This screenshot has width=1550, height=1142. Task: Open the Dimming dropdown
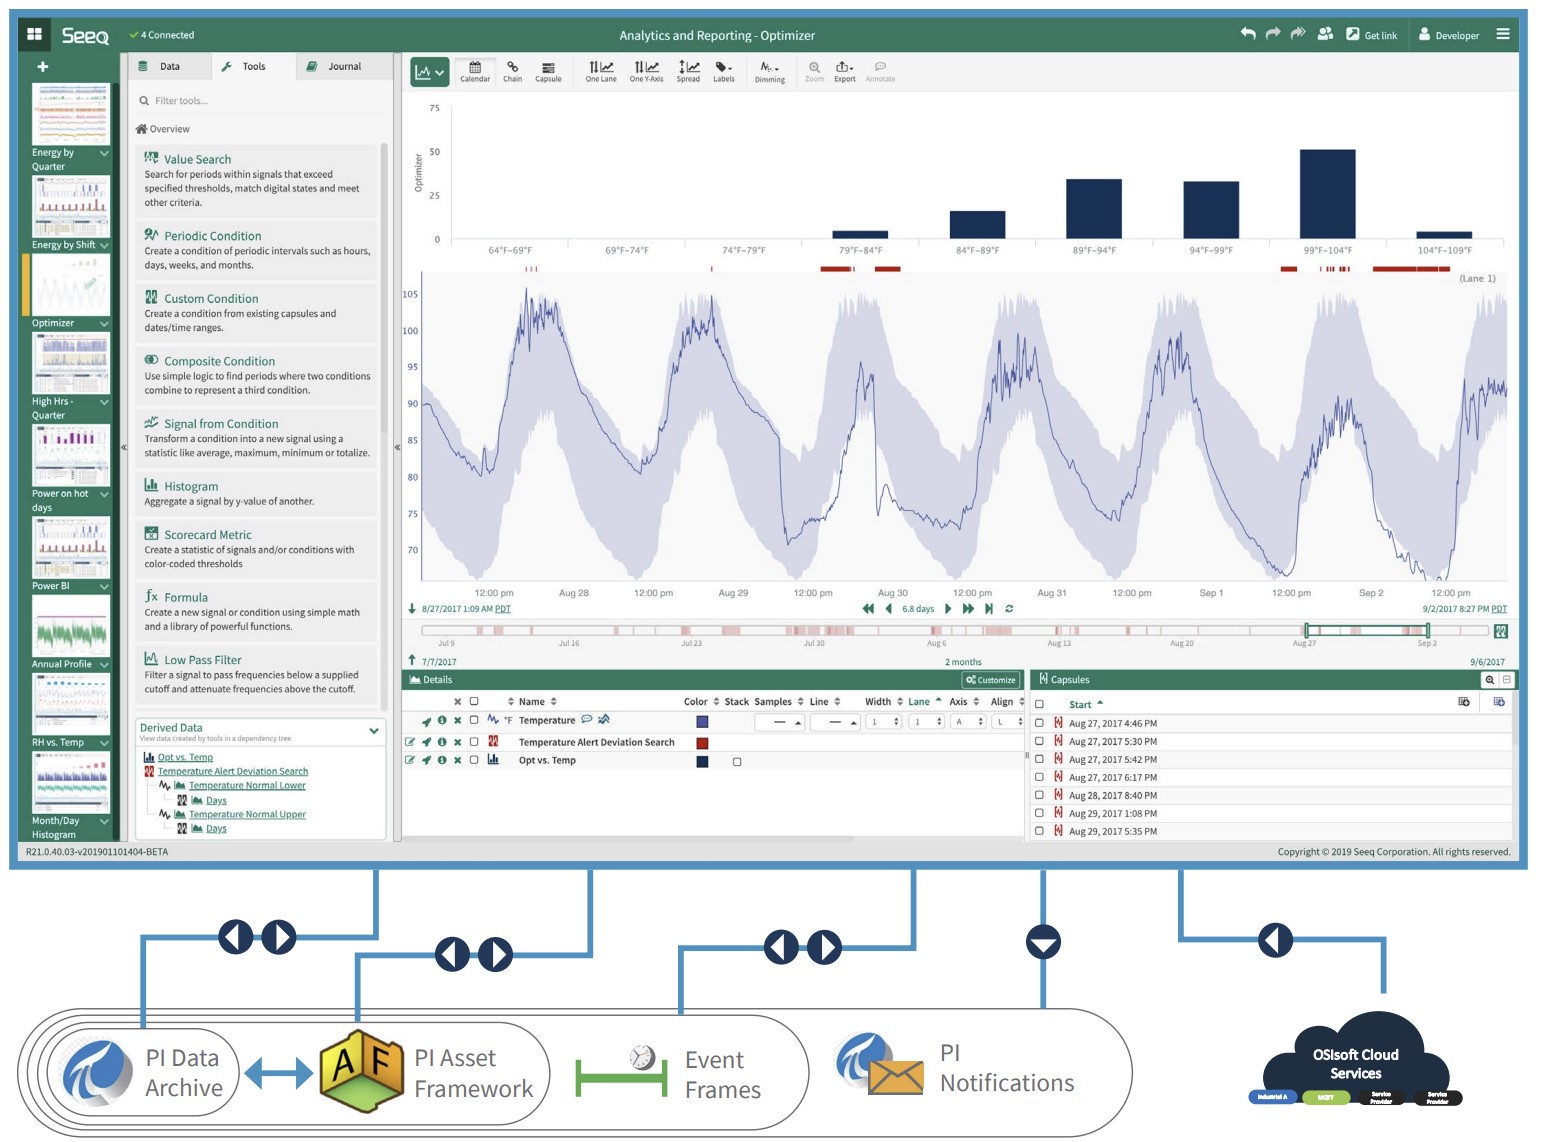click(x=770, y=71)
